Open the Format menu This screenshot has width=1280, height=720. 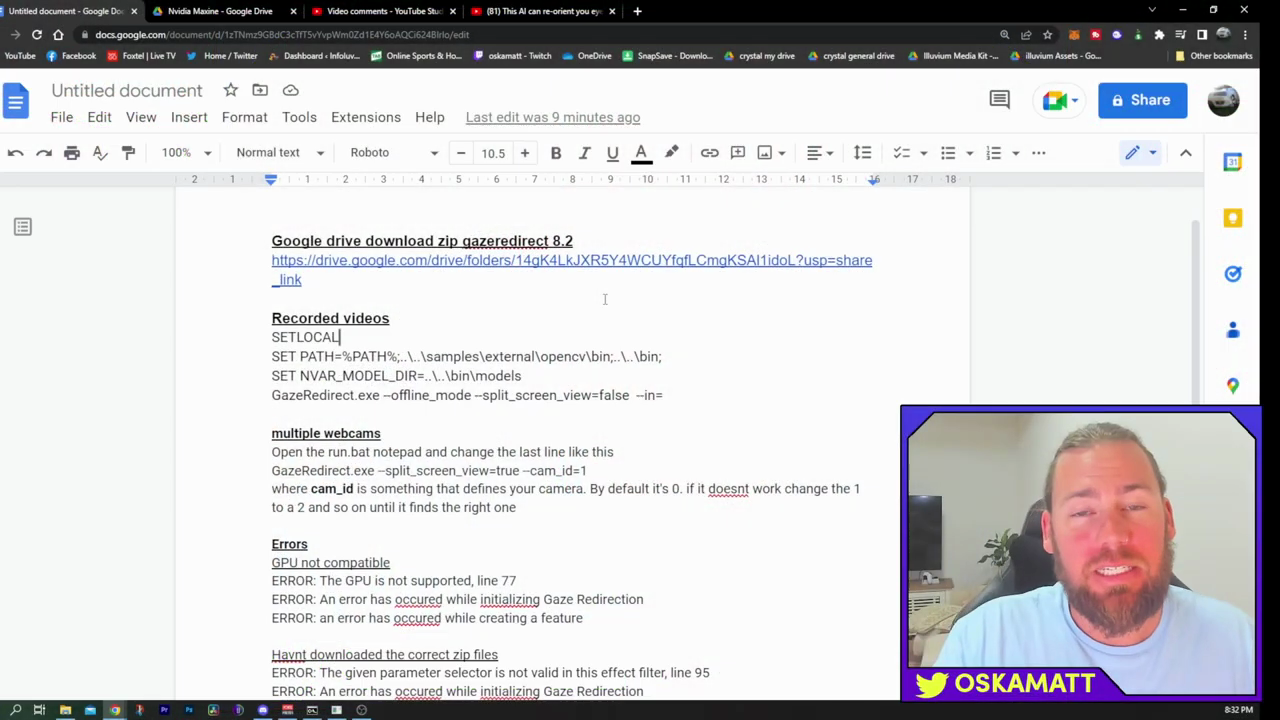[x=245, y=117]
